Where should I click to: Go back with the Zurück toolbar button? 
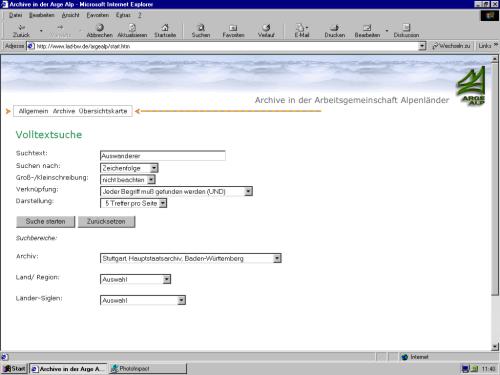[21, 31]
